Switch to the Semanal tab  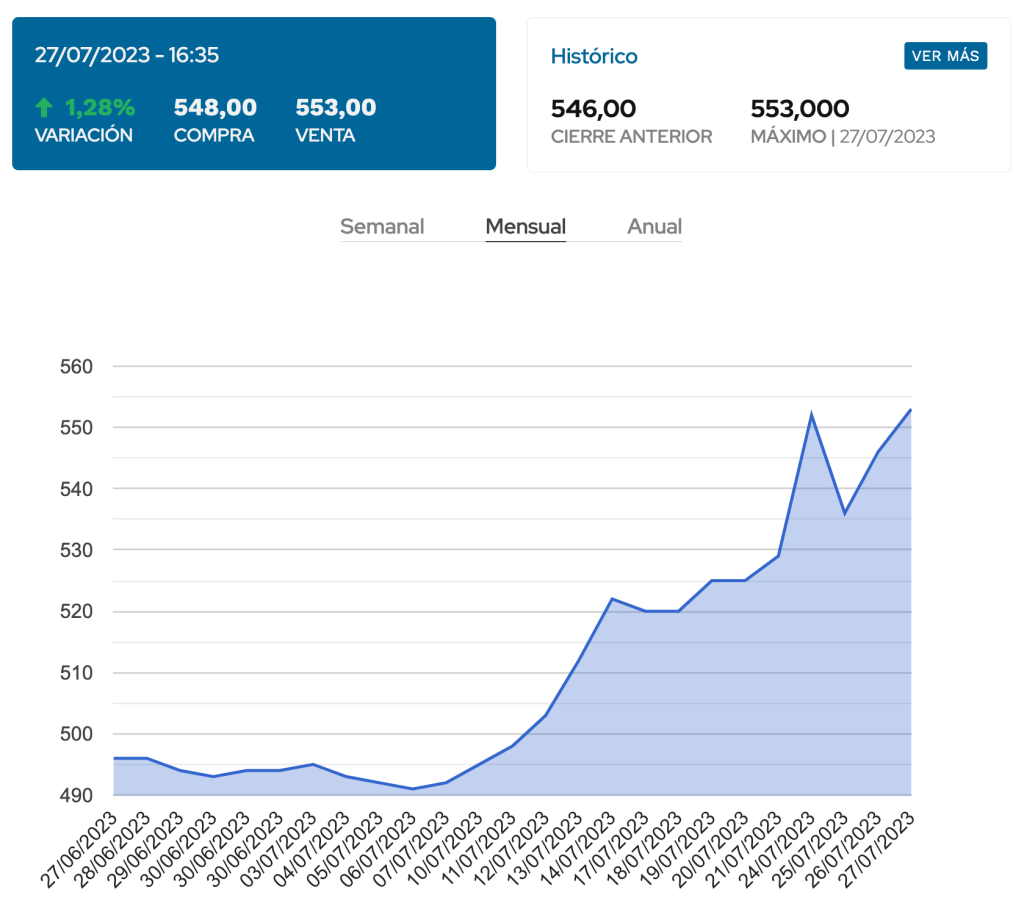(x=382, y=227)
